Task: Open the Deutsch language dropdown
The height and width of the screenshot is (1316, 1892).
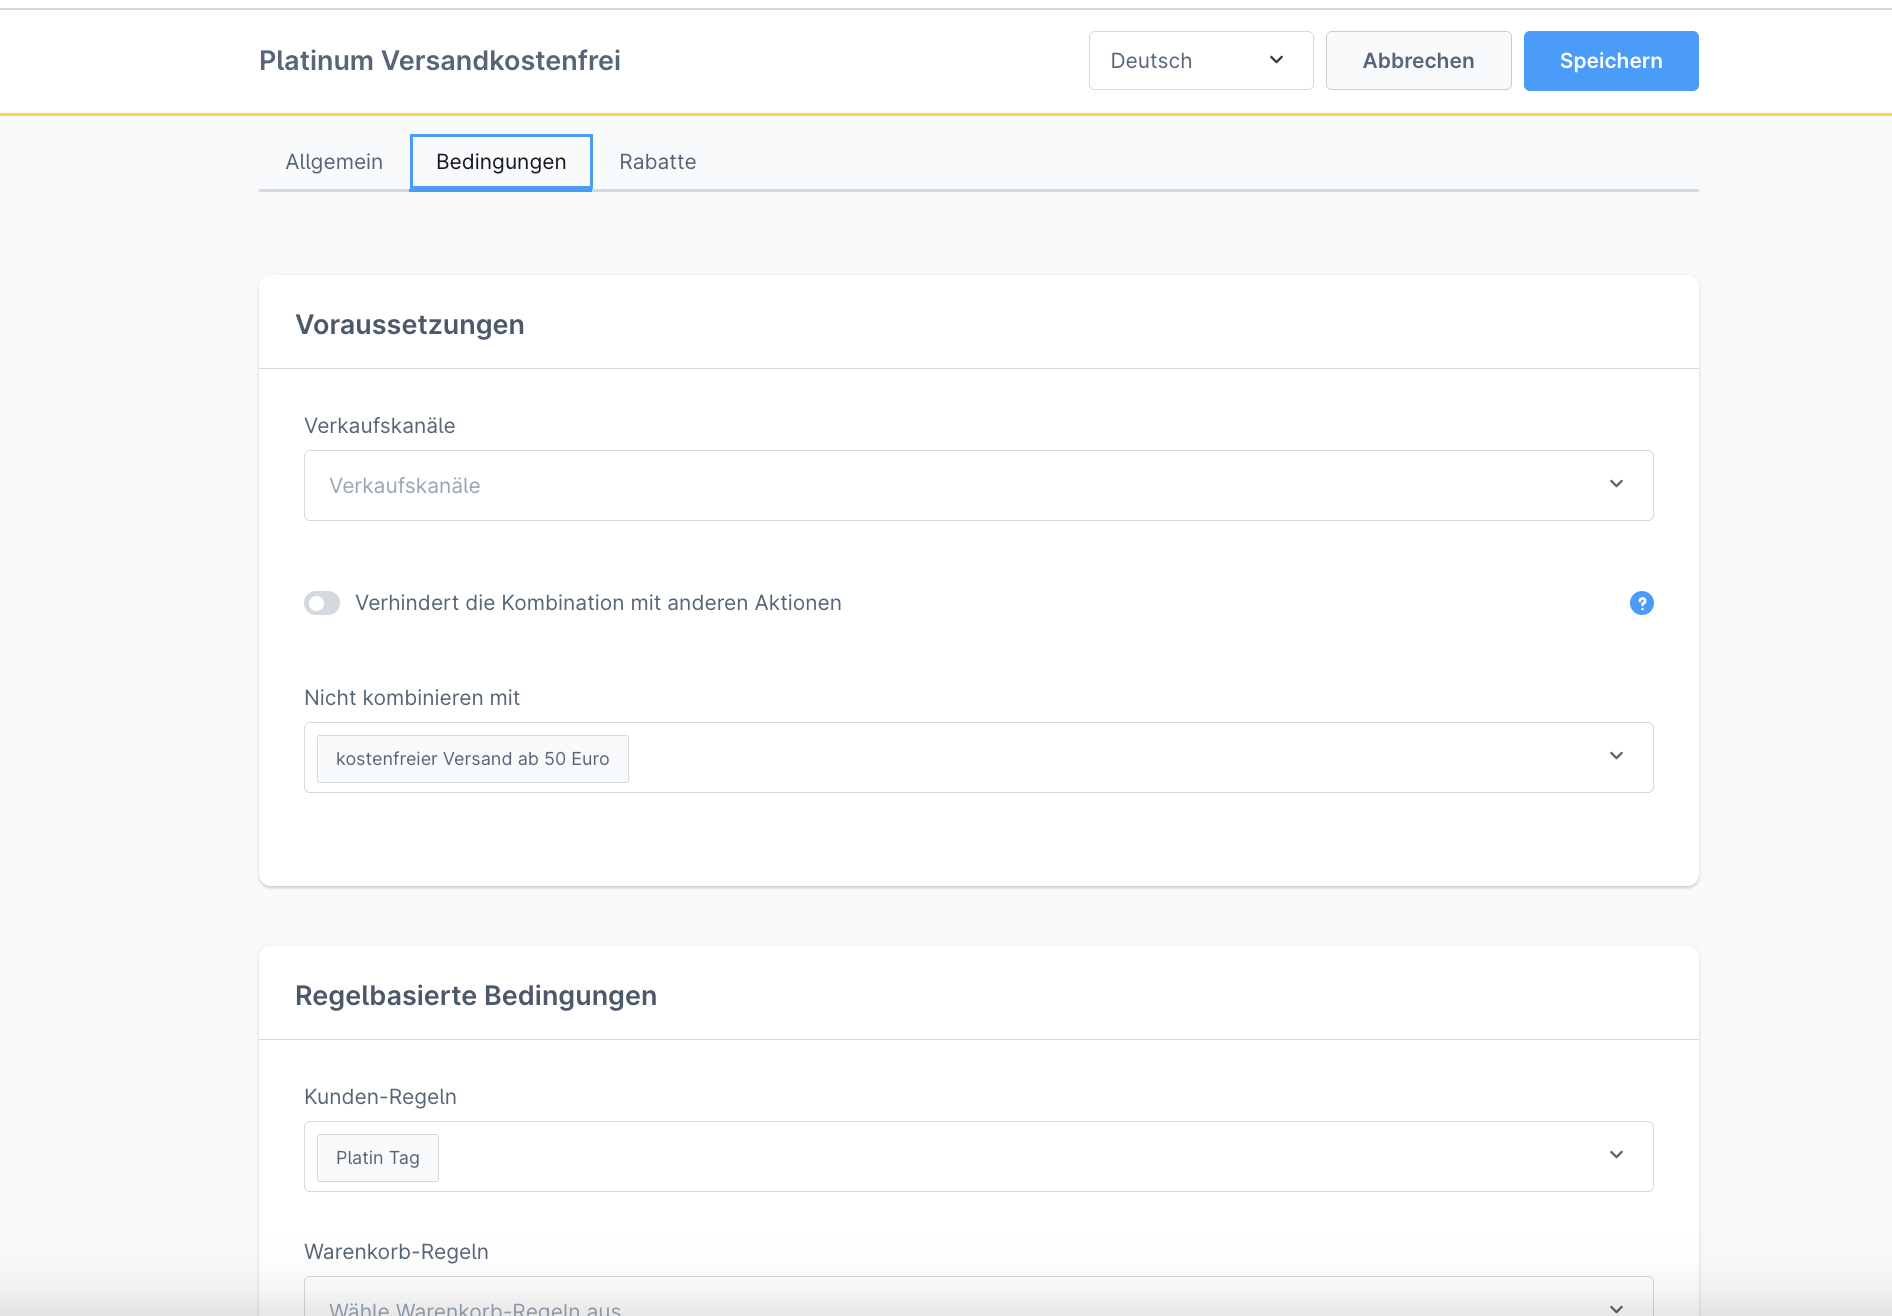Action: pyautogui.click(x=1200, y=61)
